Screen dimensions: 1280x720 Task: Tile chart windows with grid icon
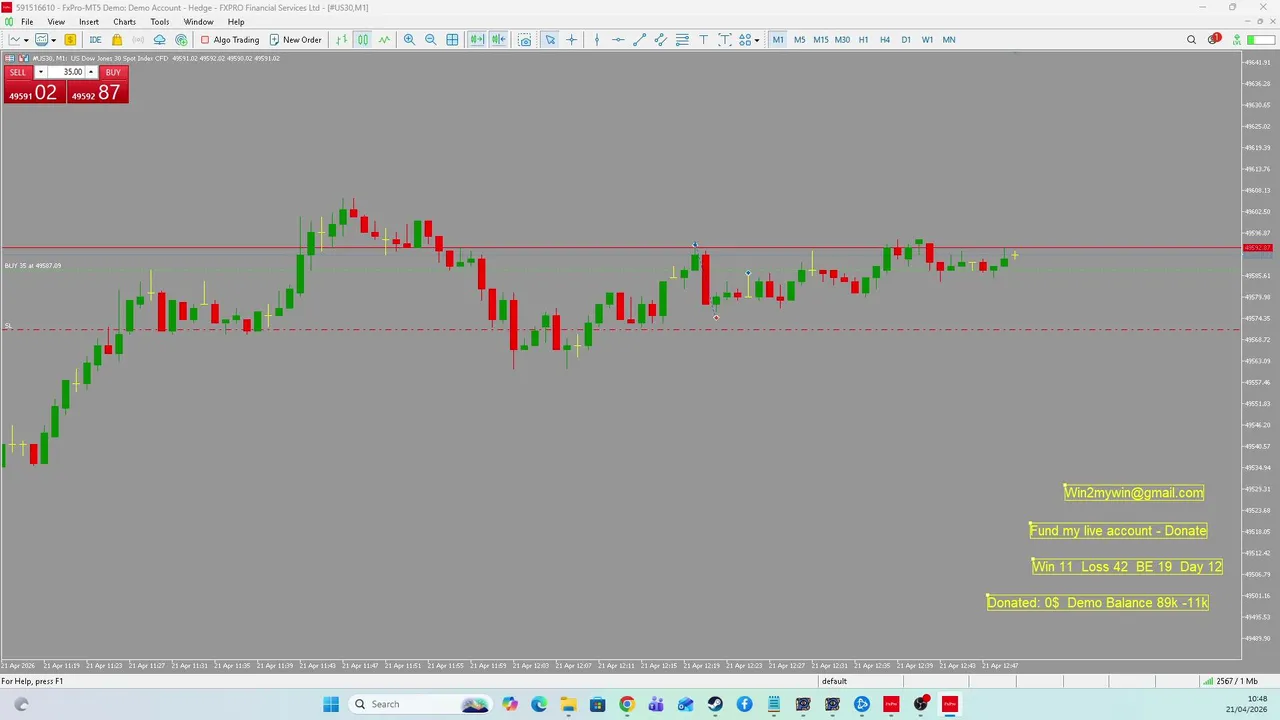point(452,40)
